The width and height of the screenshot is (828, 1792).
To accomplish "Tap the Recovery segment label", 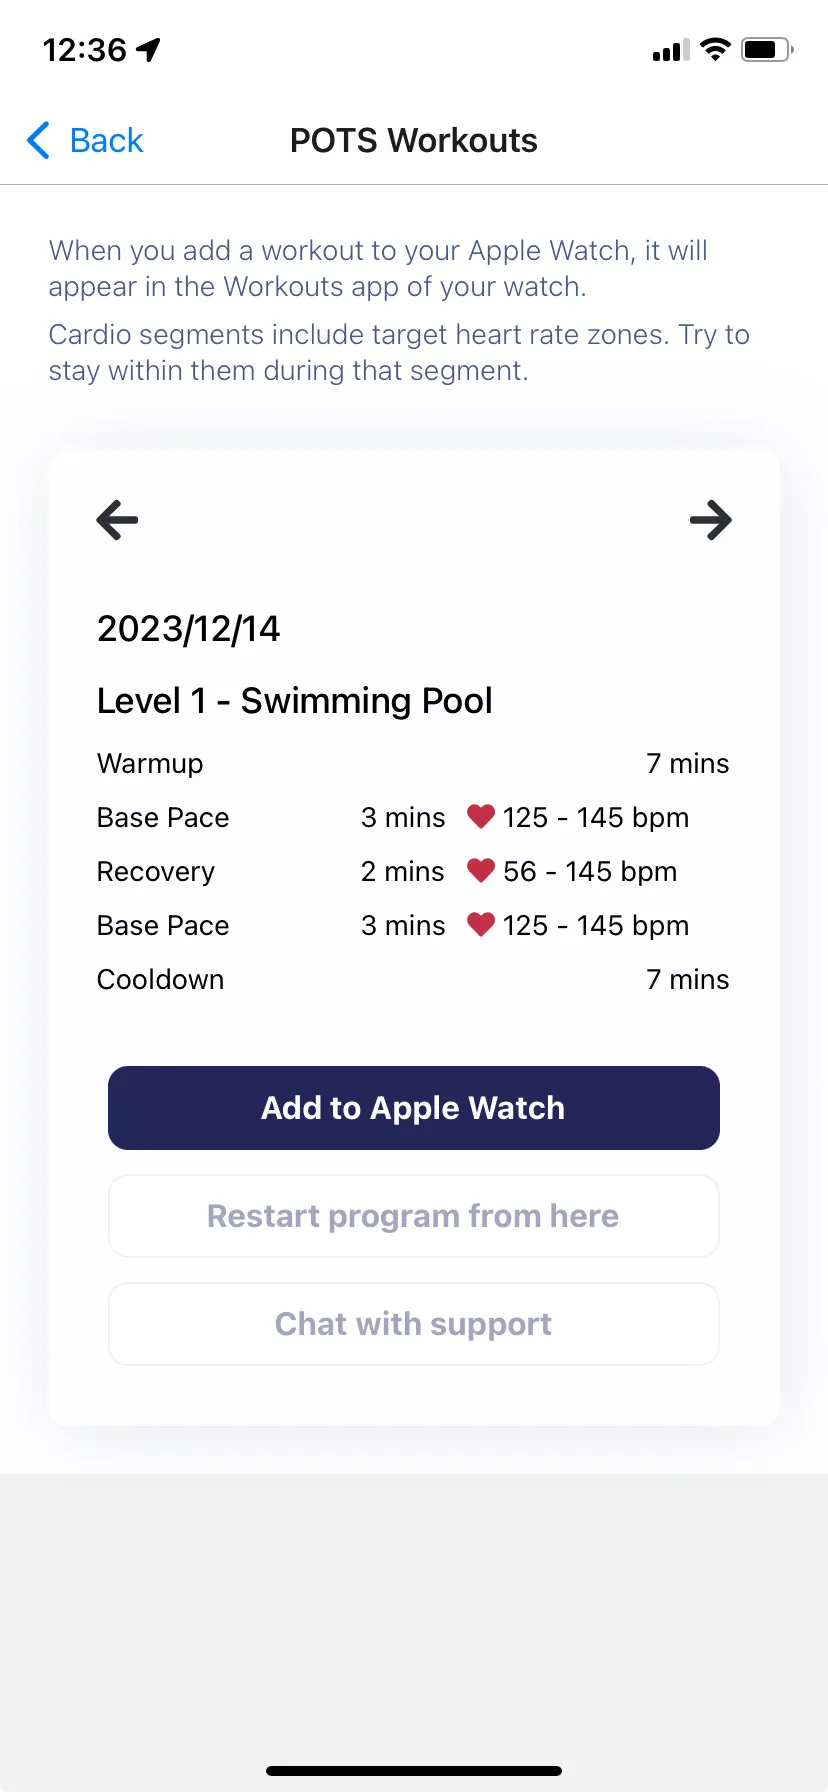I will tap(156, 872).
